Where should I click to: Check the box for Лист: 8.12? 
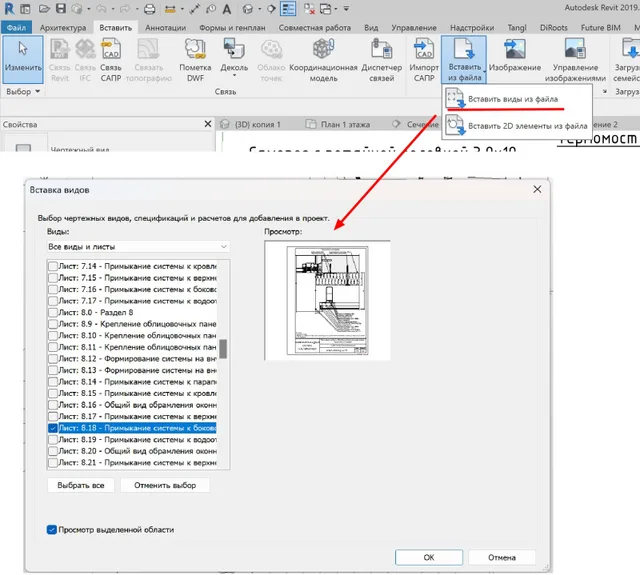click(53, 359)
